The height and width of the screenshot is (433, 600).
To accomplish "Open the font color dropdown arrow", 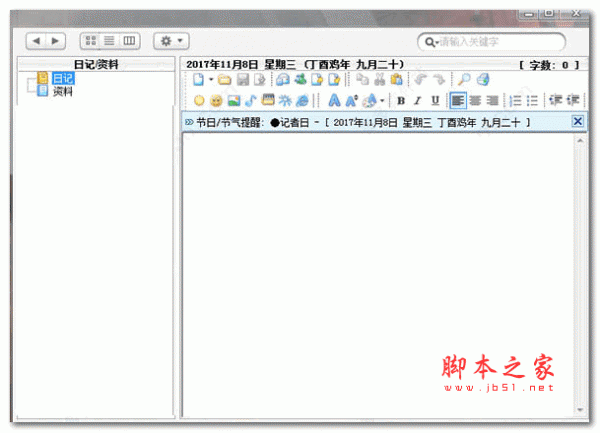I will [x=382, y=101].
